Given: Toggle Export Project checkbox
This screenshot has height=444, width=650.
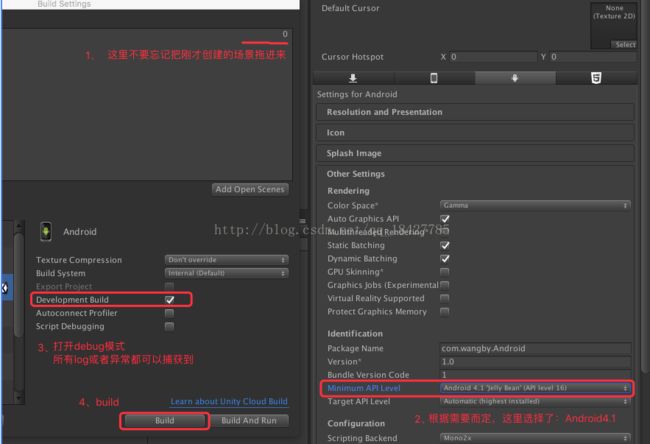Looking at the screenshot, I should click(x=169, y=286).
